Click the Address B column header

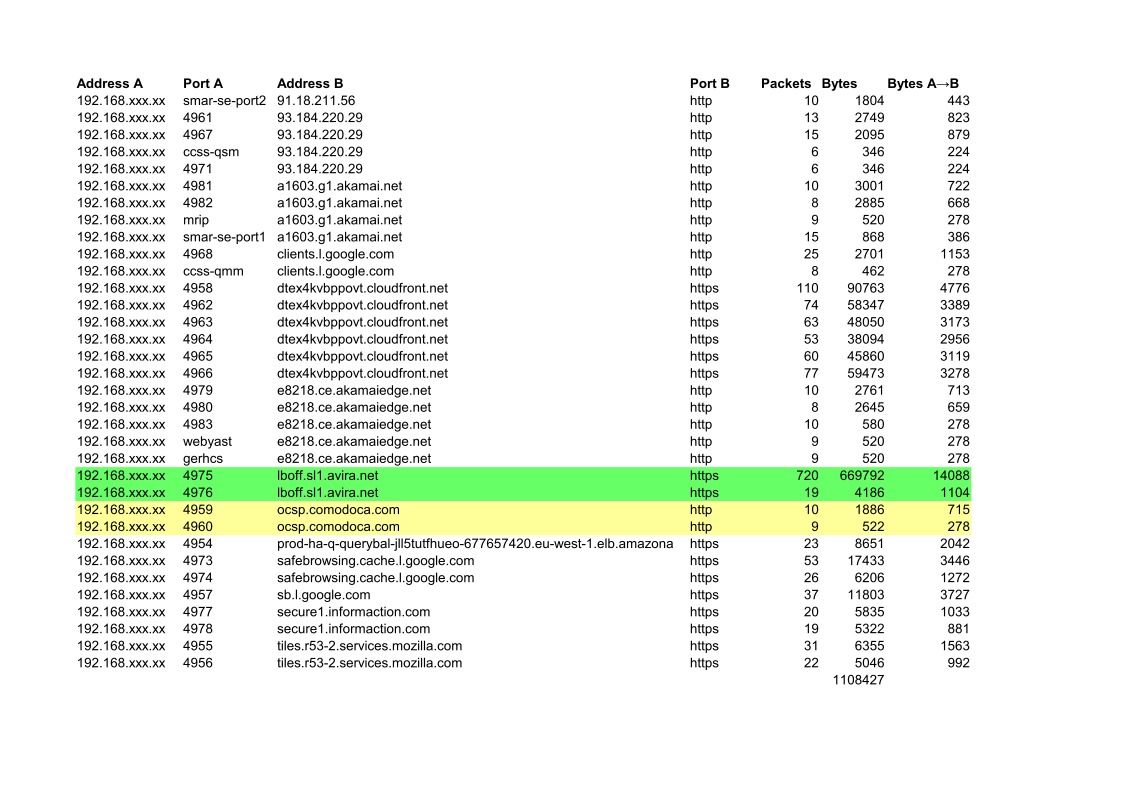pyautogui.click(x=310, y=84)
